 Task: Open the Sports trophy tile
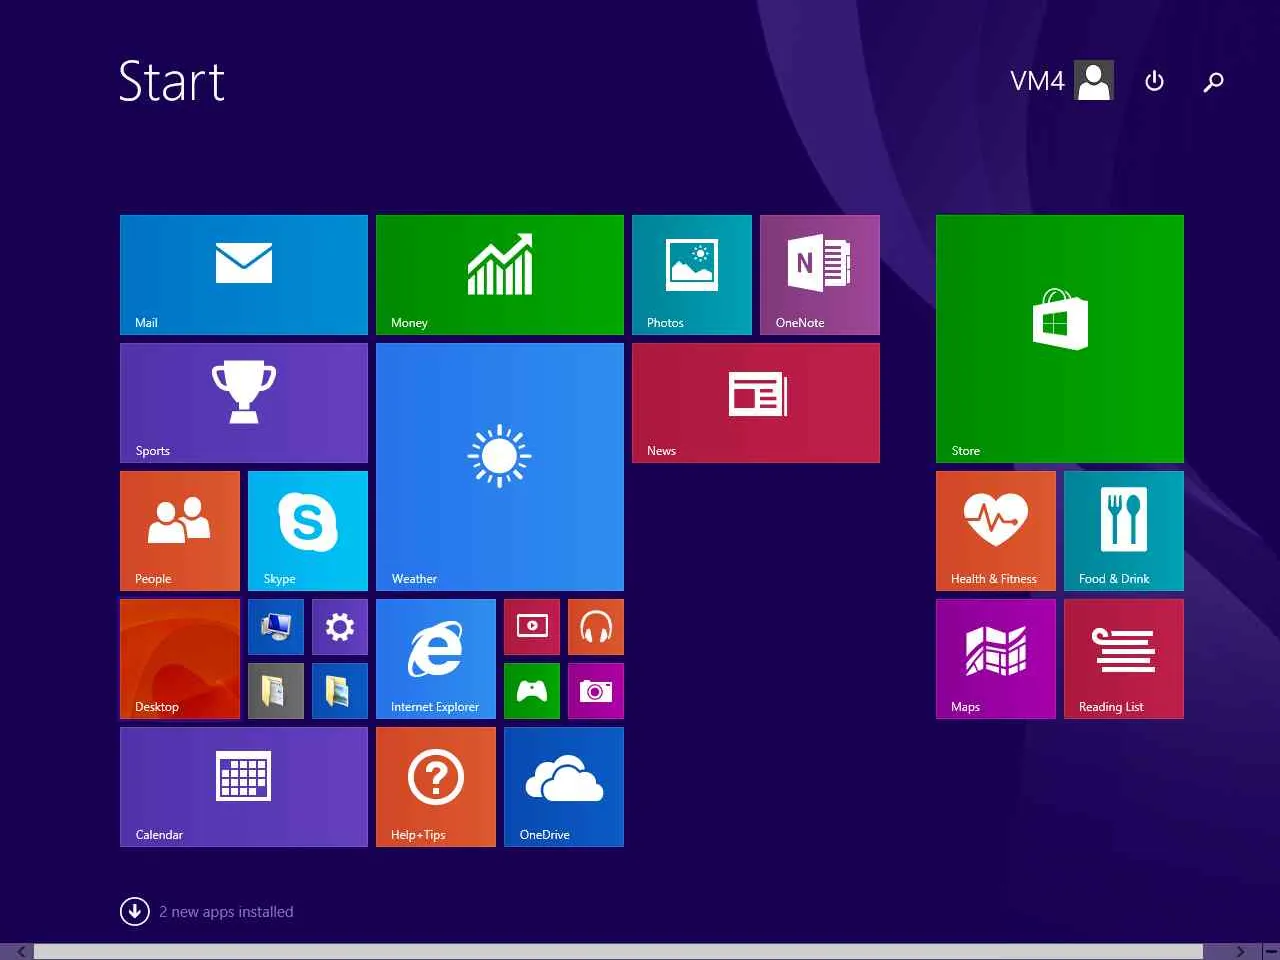click(244, 403)
